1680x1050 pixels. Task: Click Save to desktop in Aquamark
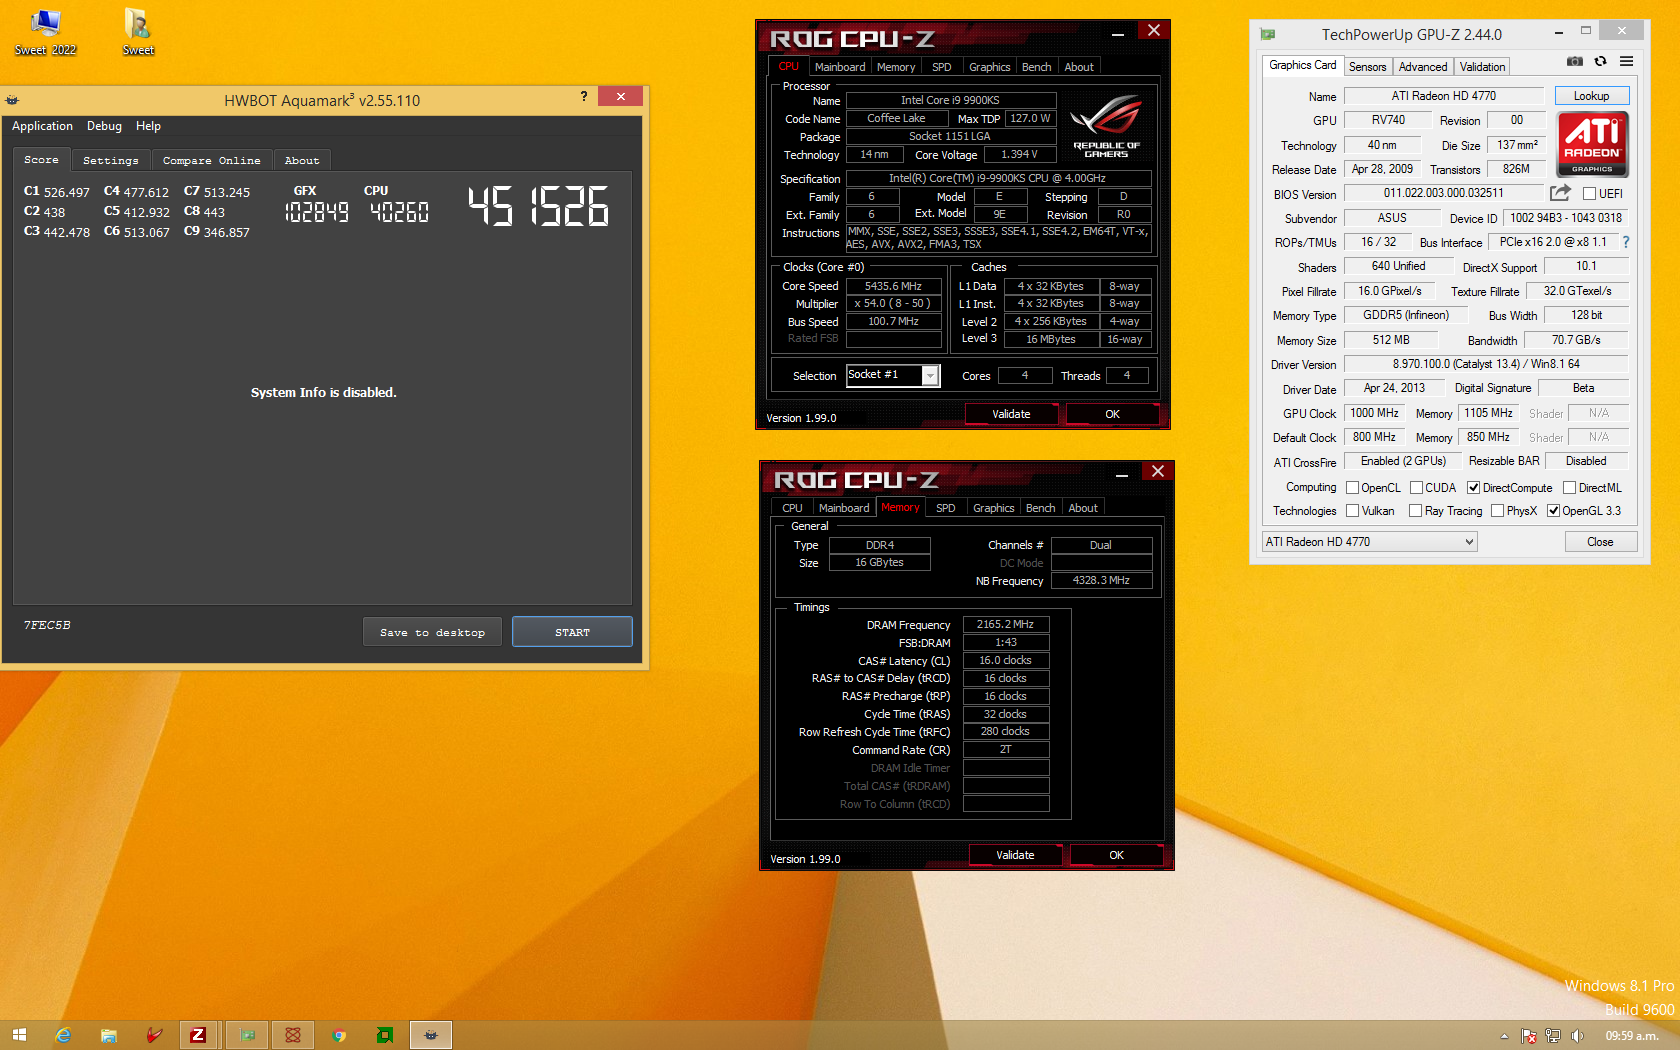[432, 632]
